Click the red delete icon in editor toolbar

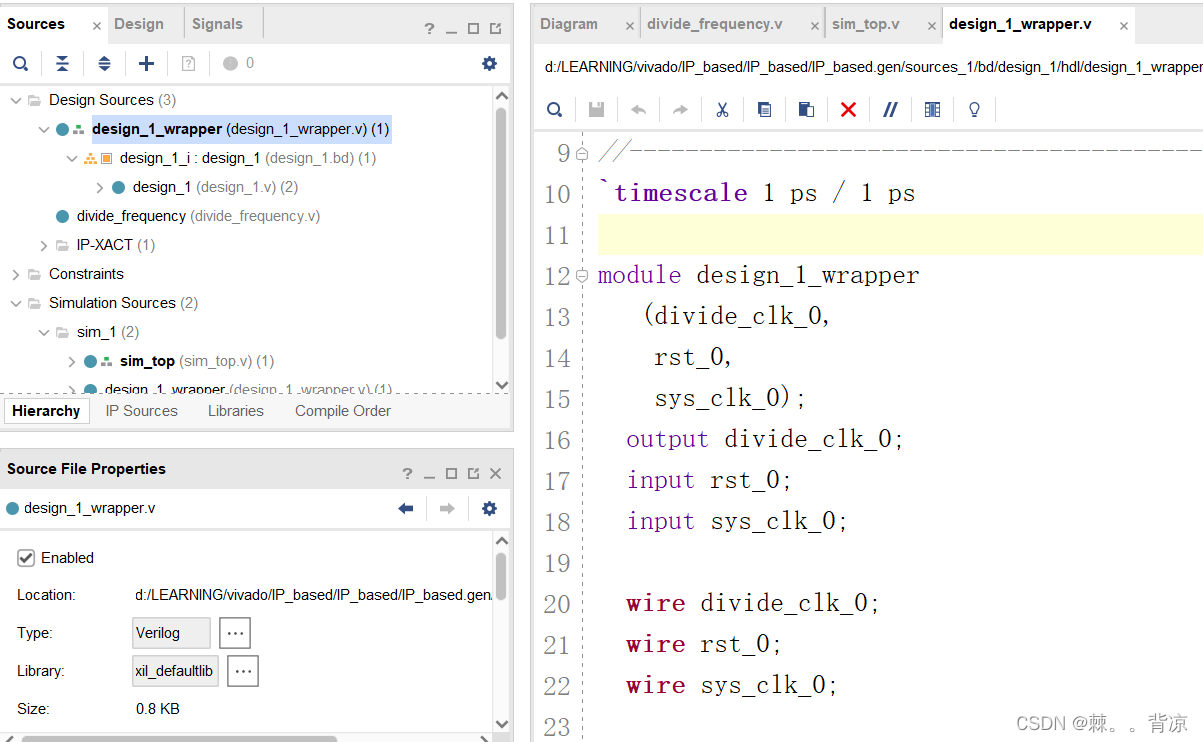coord(848,109)
